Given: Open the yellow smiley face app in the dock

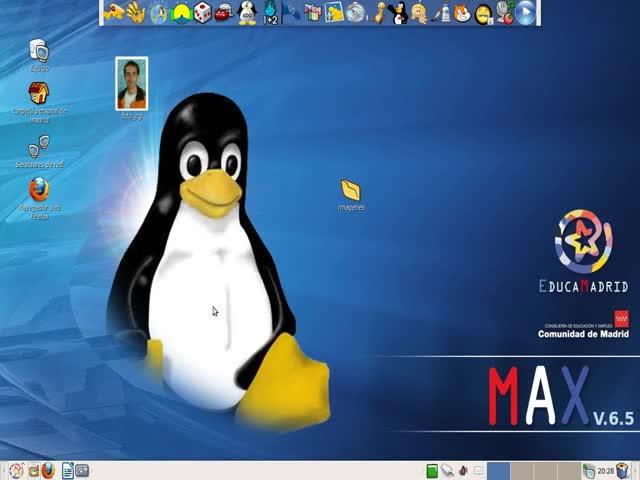Looking at the screenshot, I should (483, 14).
